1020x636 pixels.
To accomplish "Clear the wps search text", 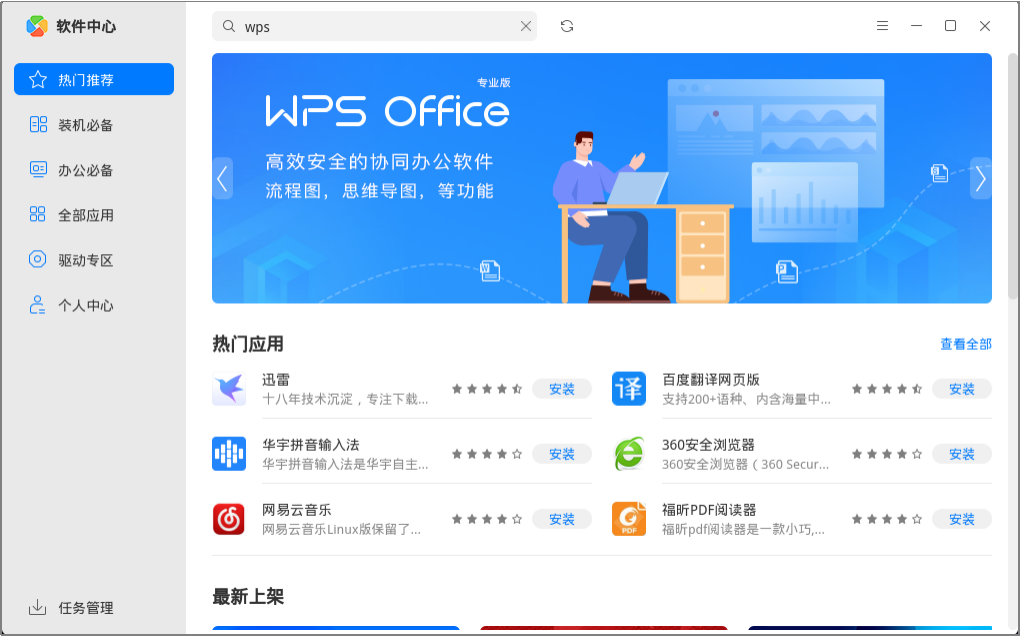I will pyautogui.click(x=526, y=26).
